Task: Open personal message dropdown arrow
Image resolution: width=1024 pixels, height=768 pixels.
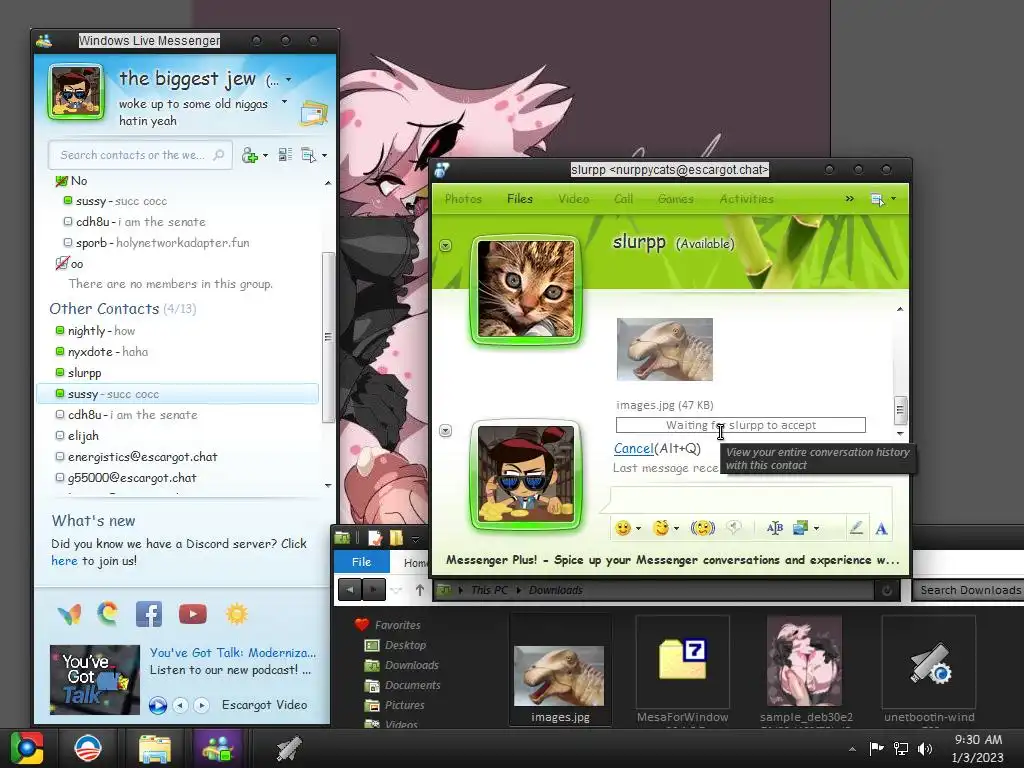Action: point(284,102)
